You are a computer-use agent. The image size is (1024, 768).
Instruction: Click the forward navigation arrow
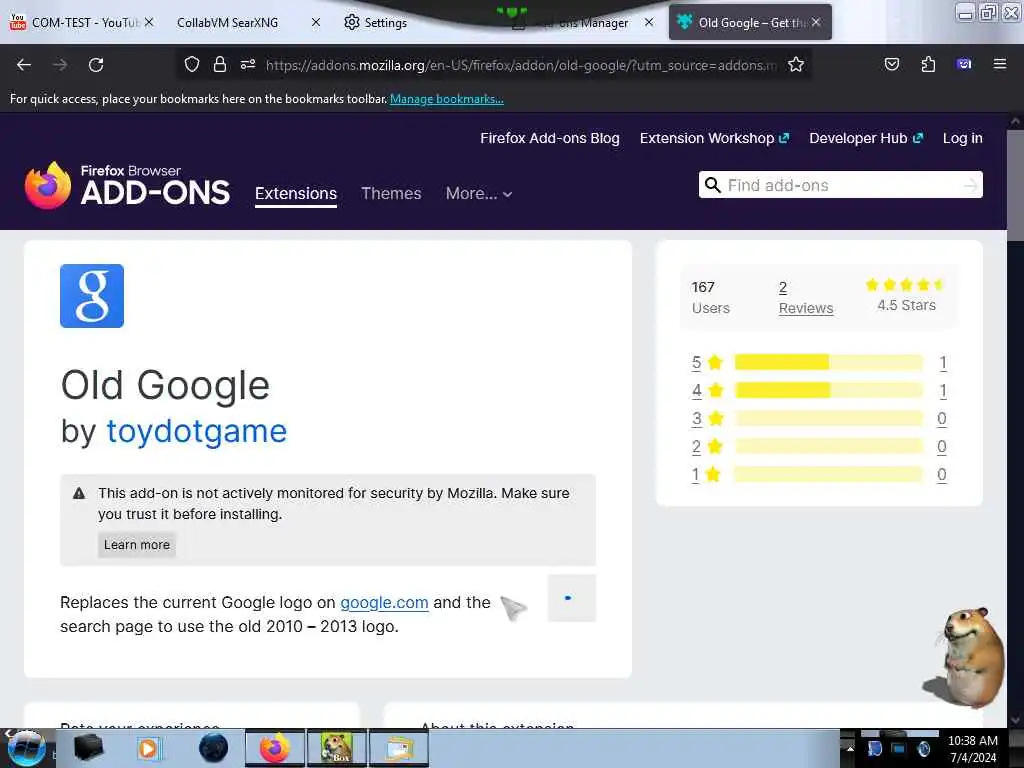point(59,65)
